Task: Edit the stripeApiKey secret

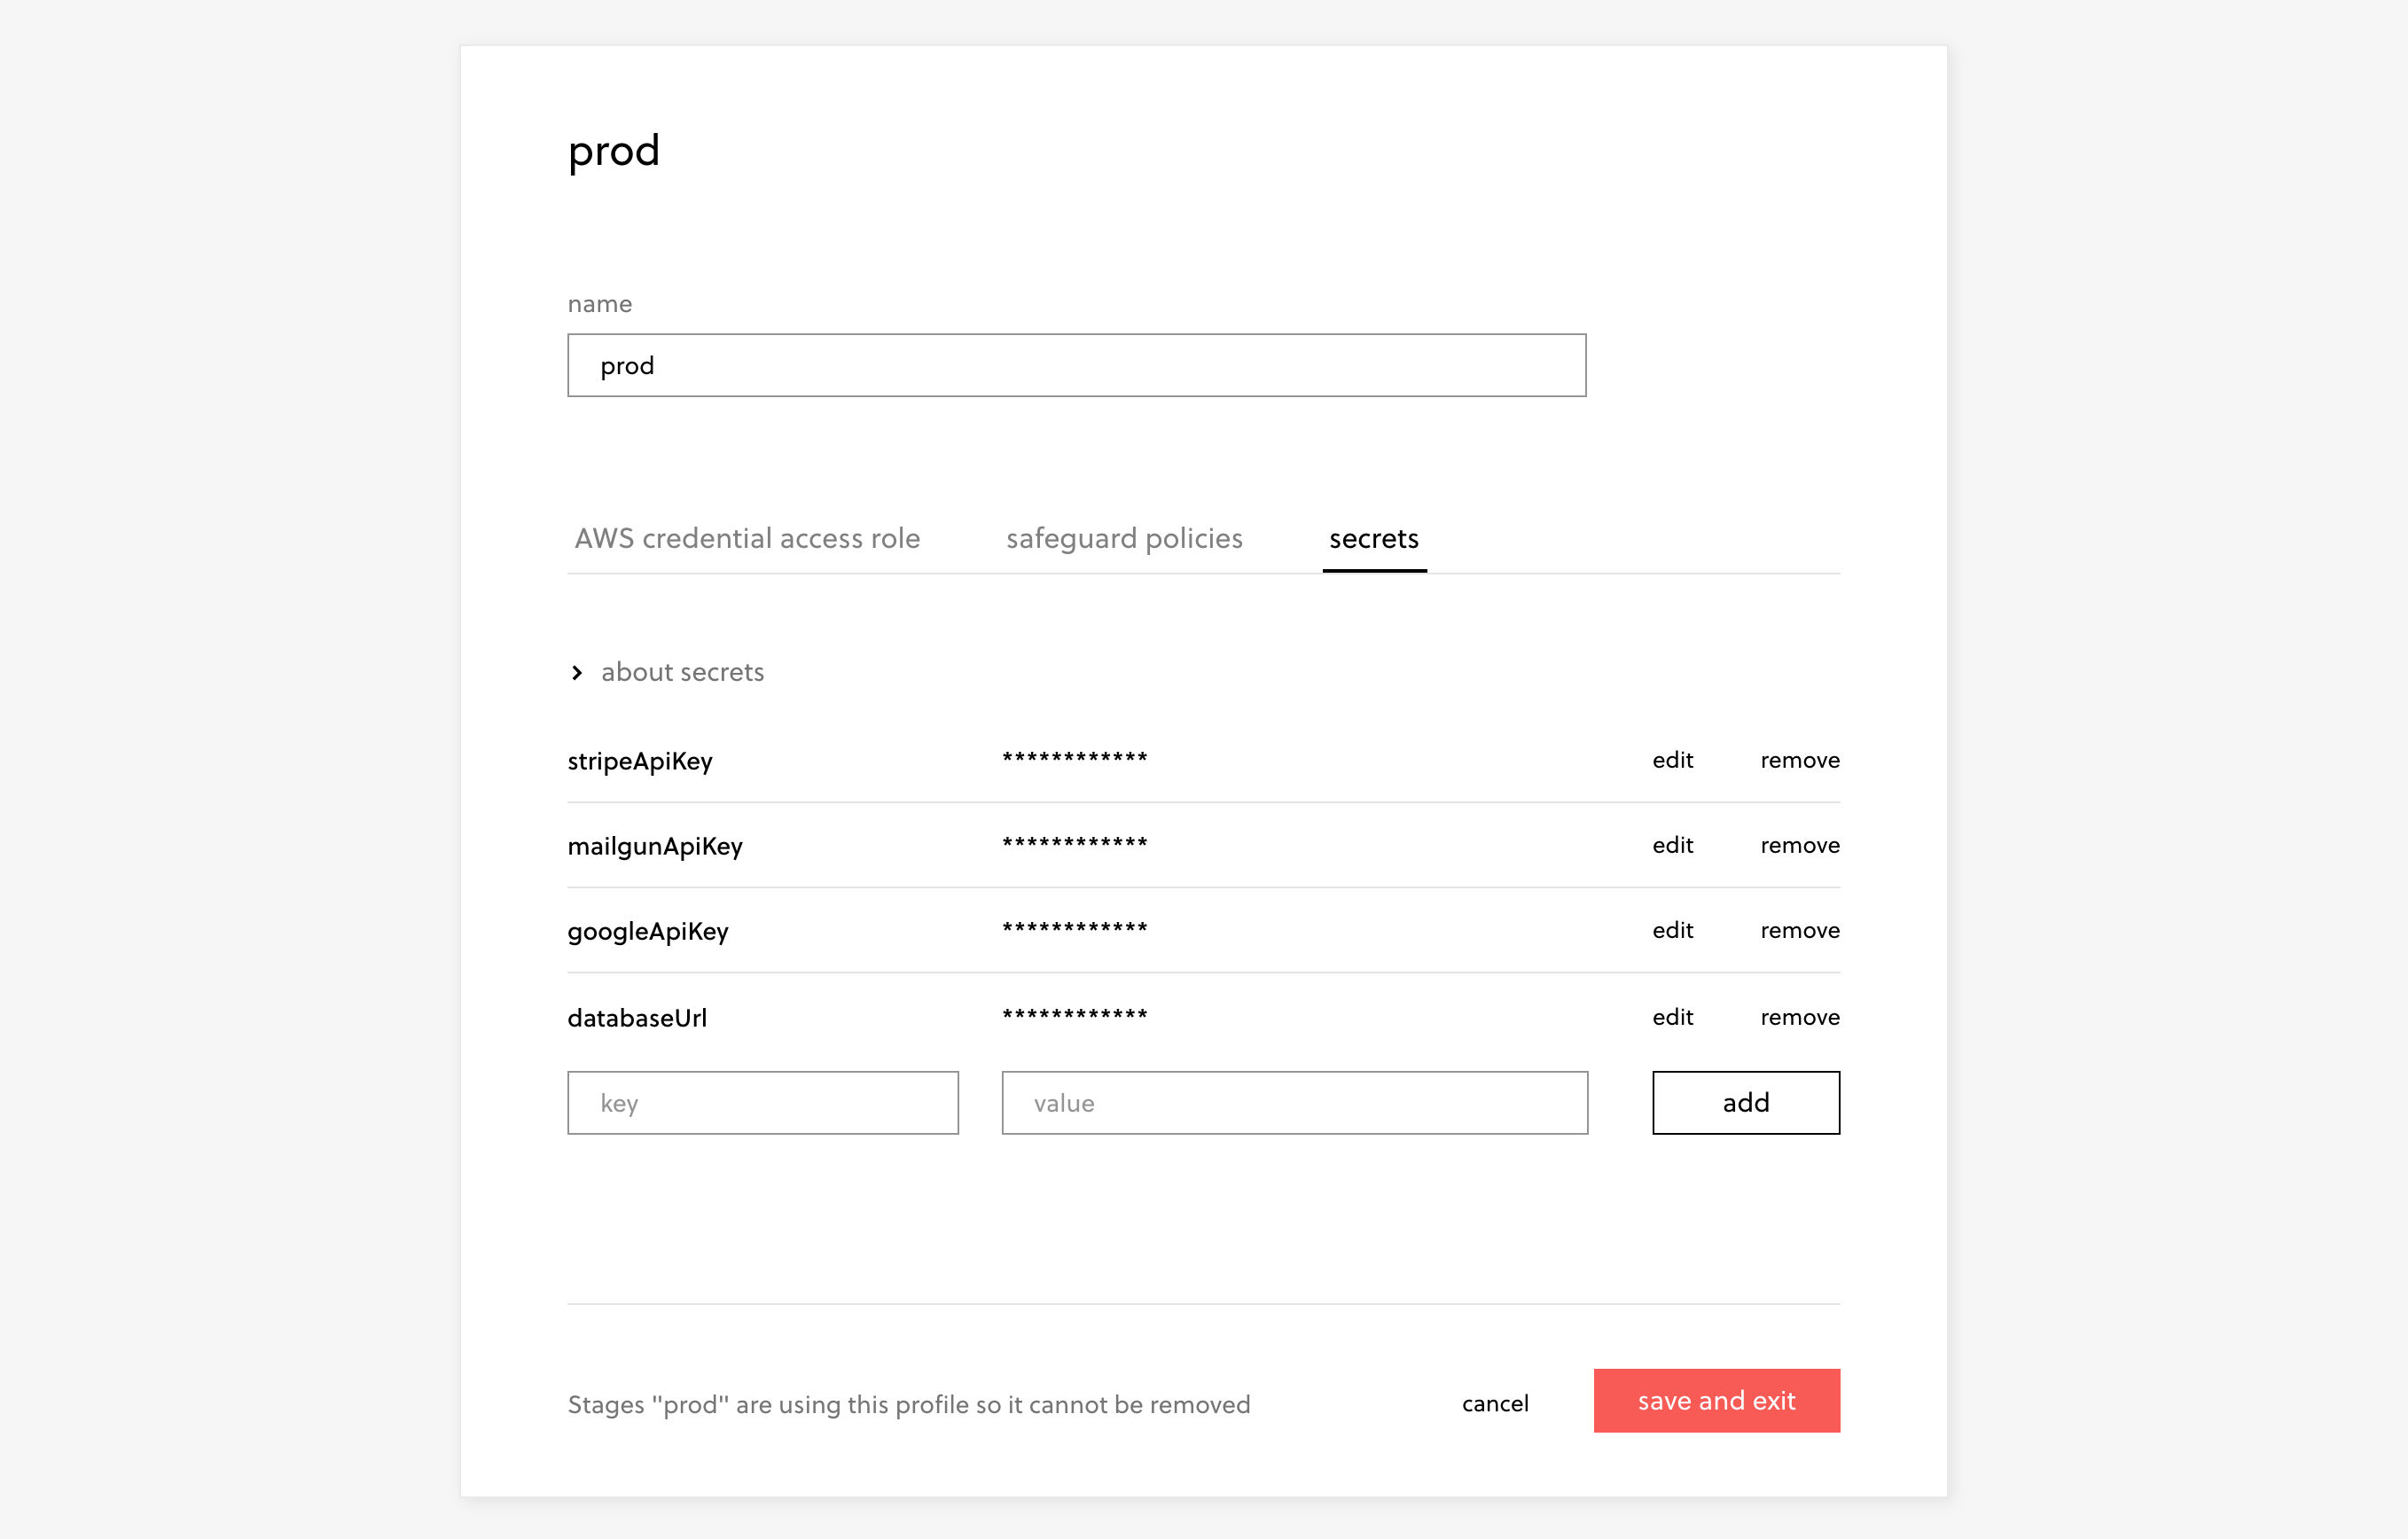Action: 1672,760
